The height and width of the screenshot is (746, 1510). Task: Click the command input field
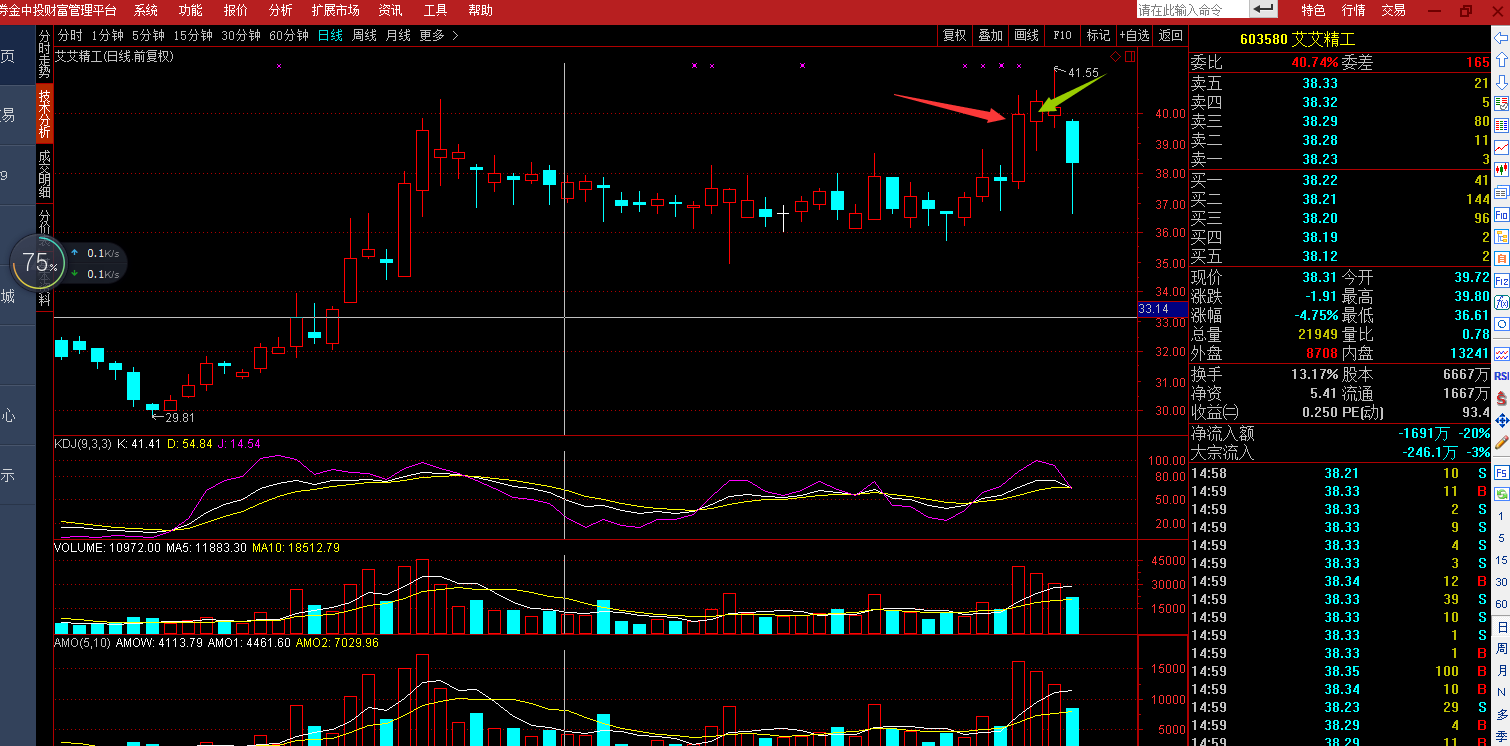click(x=1193, y=9)
